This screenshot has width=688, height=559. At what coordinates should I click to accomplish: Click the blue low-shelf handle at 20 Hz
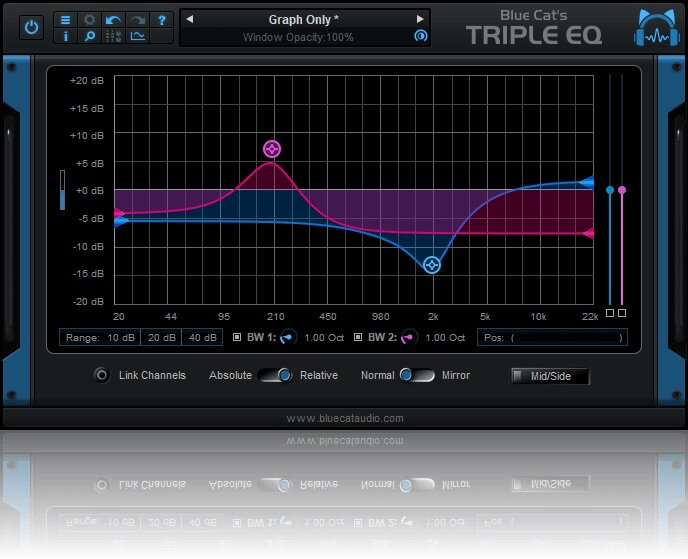tap(120, 222)
